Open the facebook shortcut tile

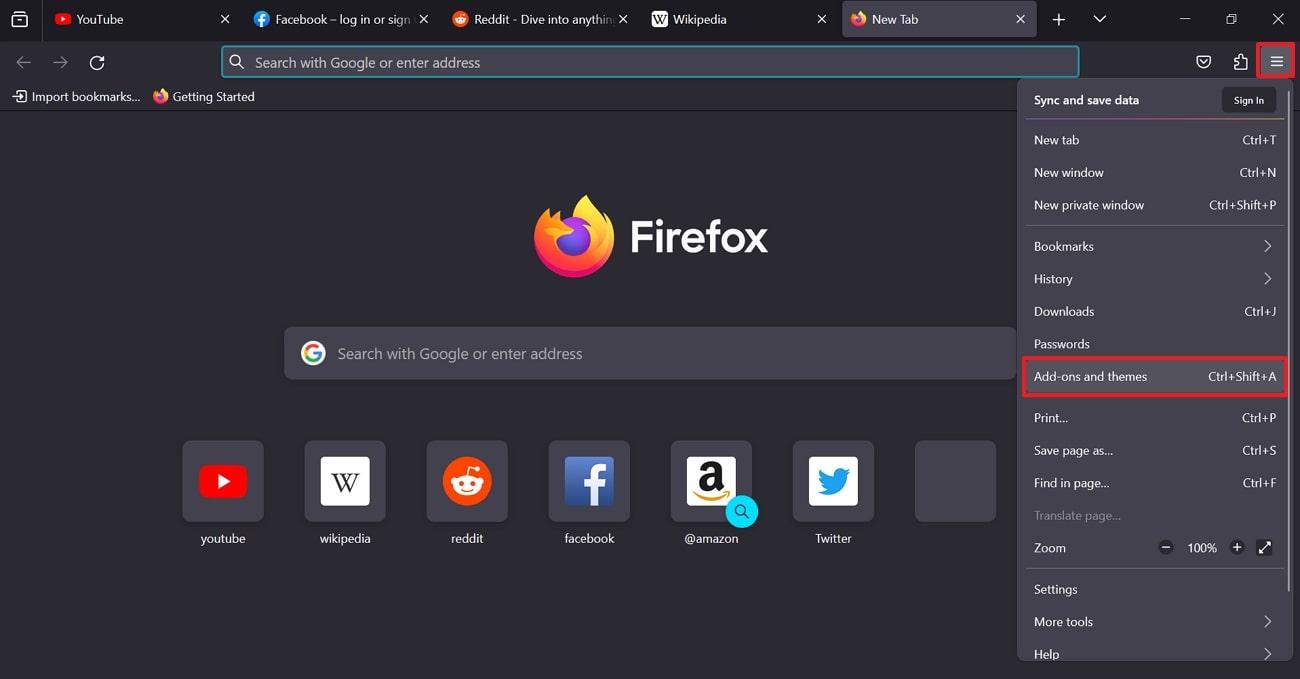pyautogui.click(x=589, y=481)
